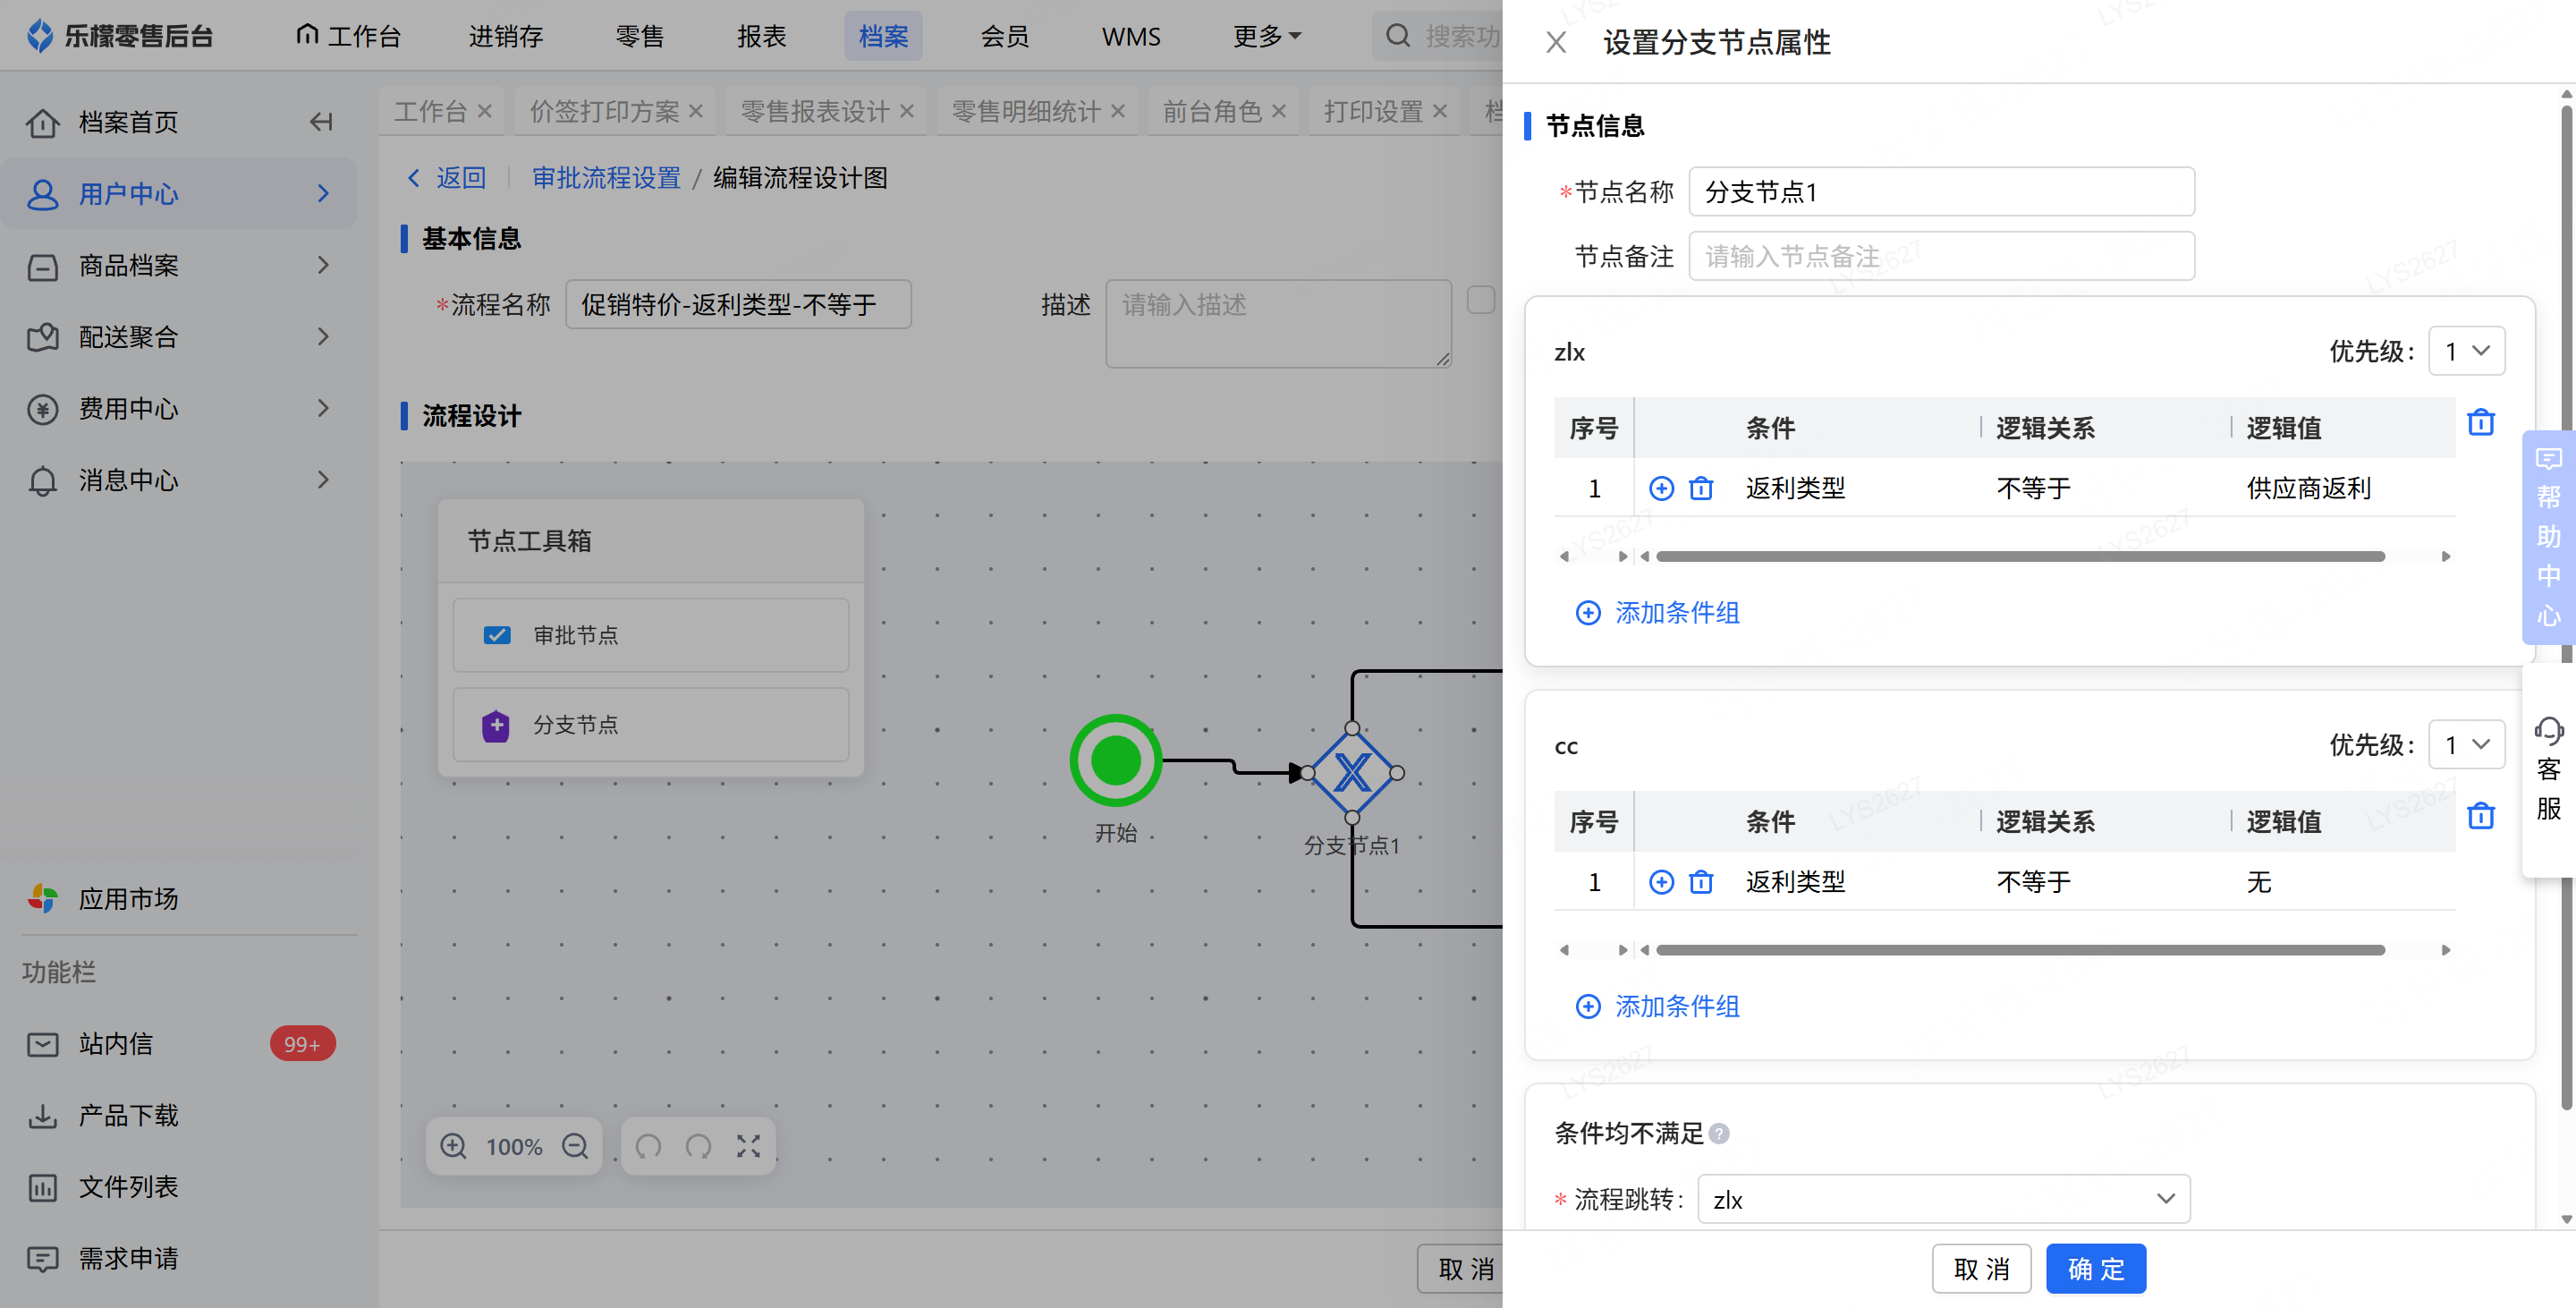2576x1308 pixels.
Task: Click 取消 in the properties panel
Action: 1981,1269
